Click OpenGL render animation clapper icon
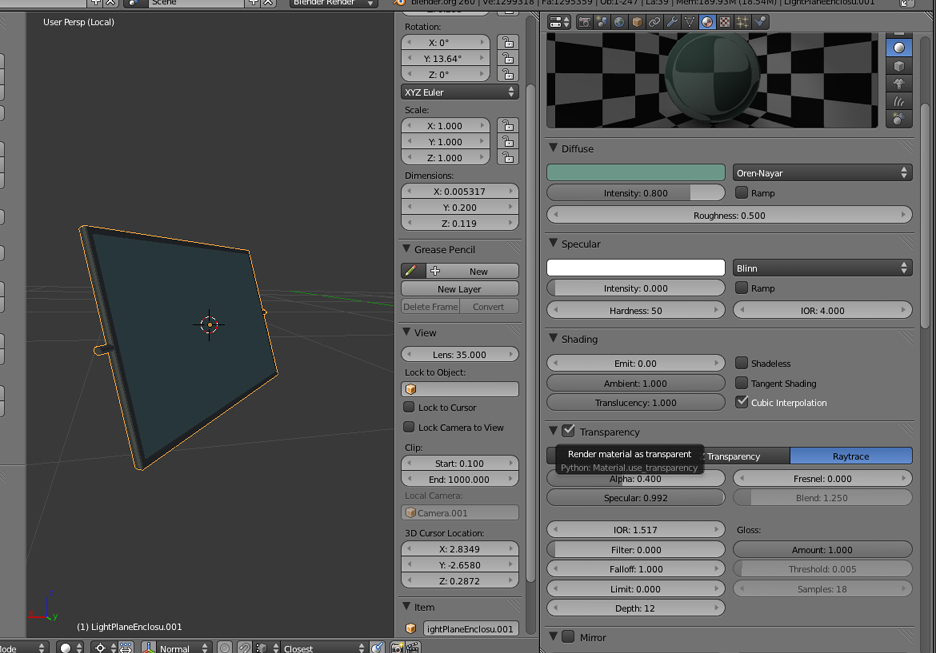Image resolution: width=936 pixels, height=653 pixels. coord(412,648)
